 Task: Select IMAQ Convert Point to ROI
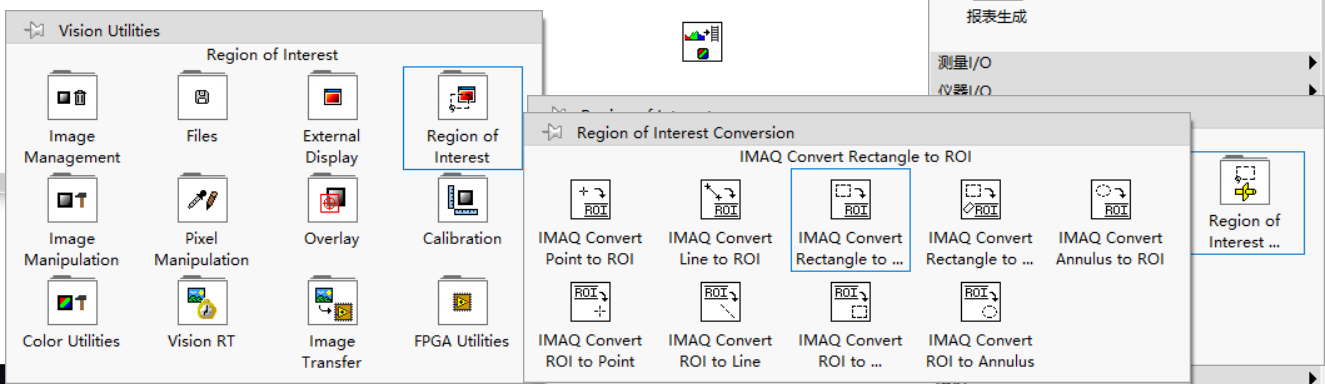click(x=590, y=200)
